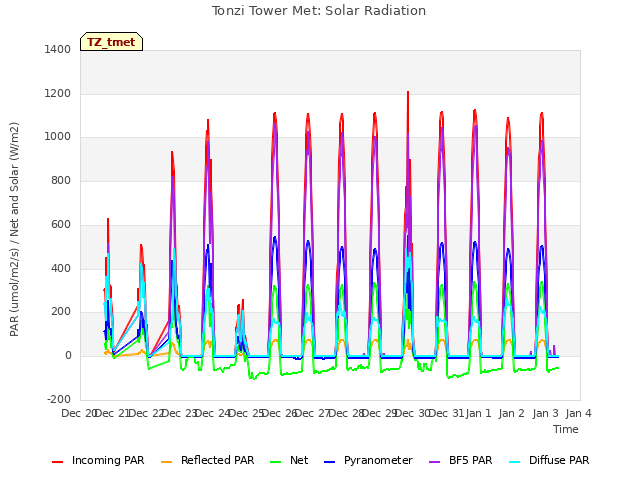Click the cyan Diffuse PAR color swatch

tap(515, 462)
